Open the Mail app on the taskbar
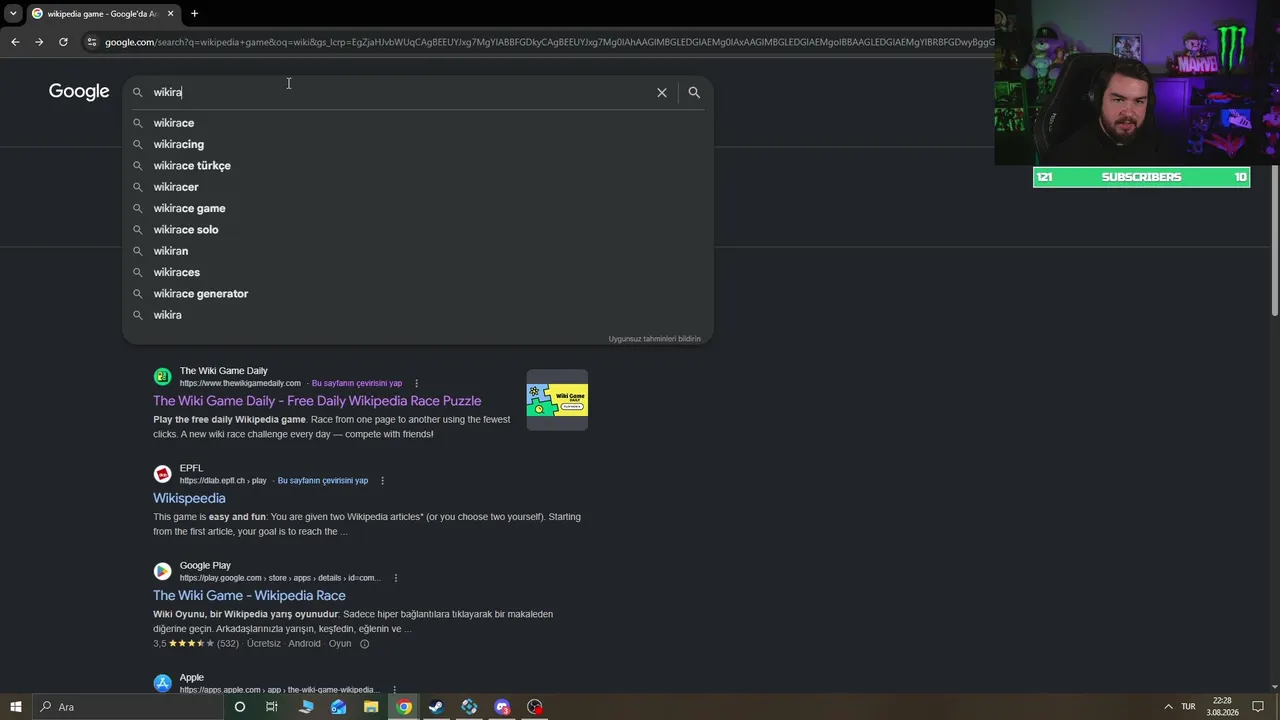 click(x=339, y=707)
